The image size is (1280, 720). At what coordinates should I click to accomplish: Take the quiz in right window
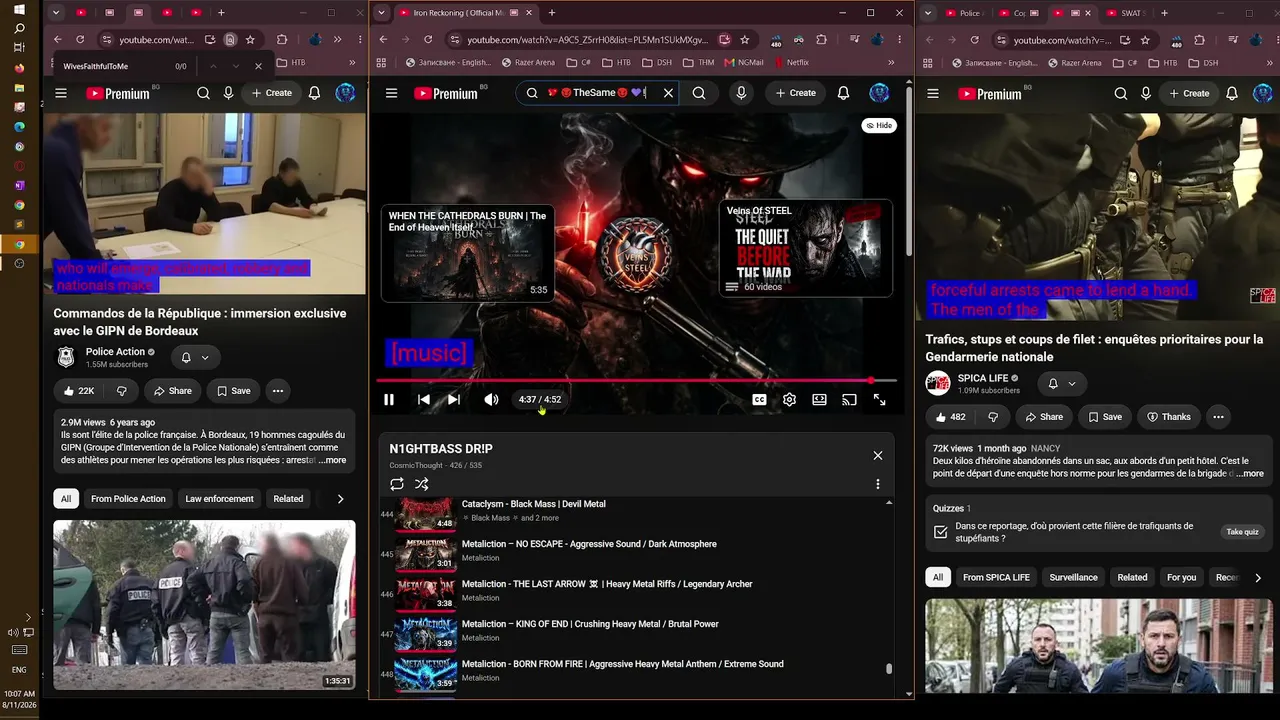pos(1242,532)
